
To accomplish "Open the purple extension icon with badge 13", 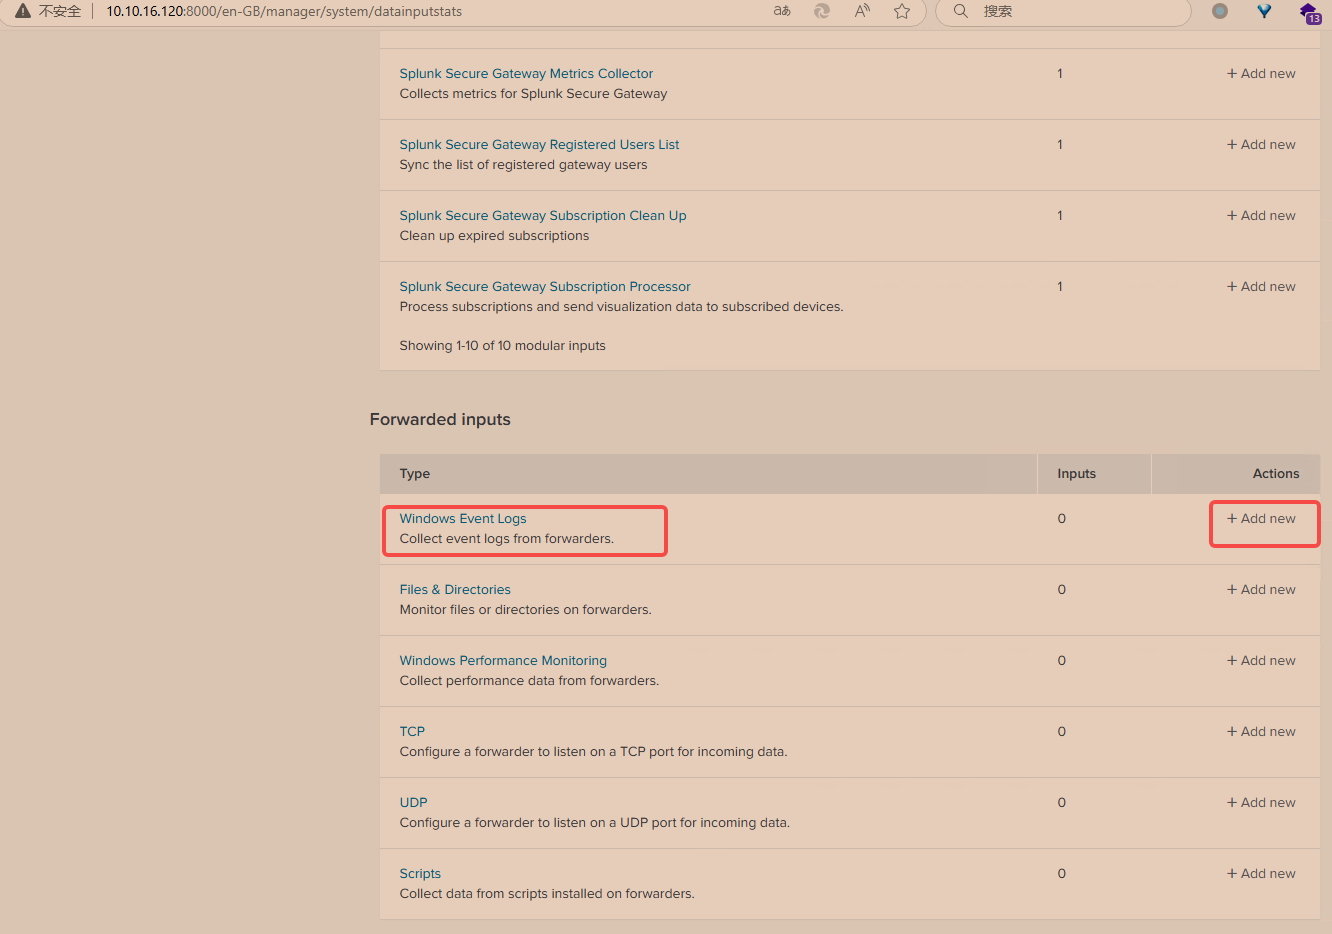I will pyautogui.click(x=1310, y=12).
